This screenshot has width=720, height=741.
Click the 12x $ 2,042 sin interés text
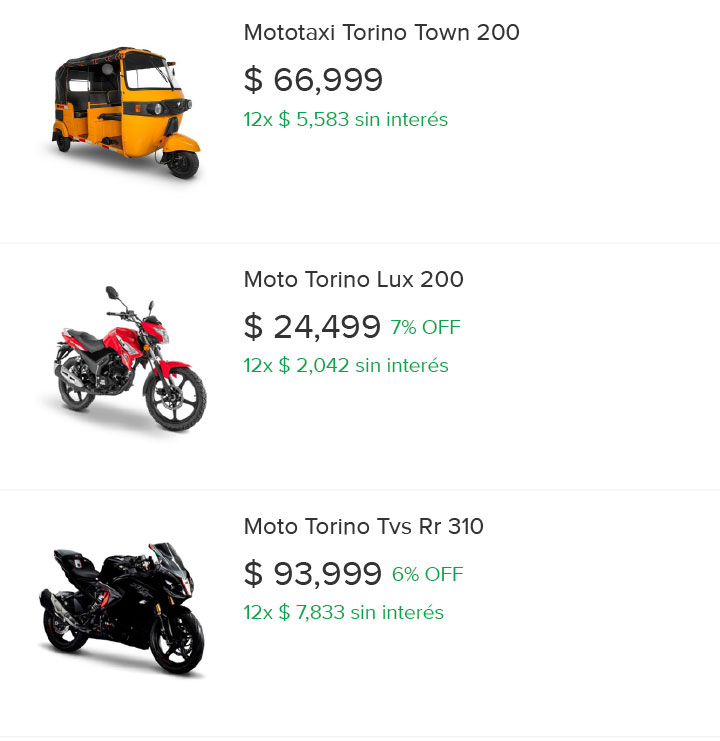346,365
